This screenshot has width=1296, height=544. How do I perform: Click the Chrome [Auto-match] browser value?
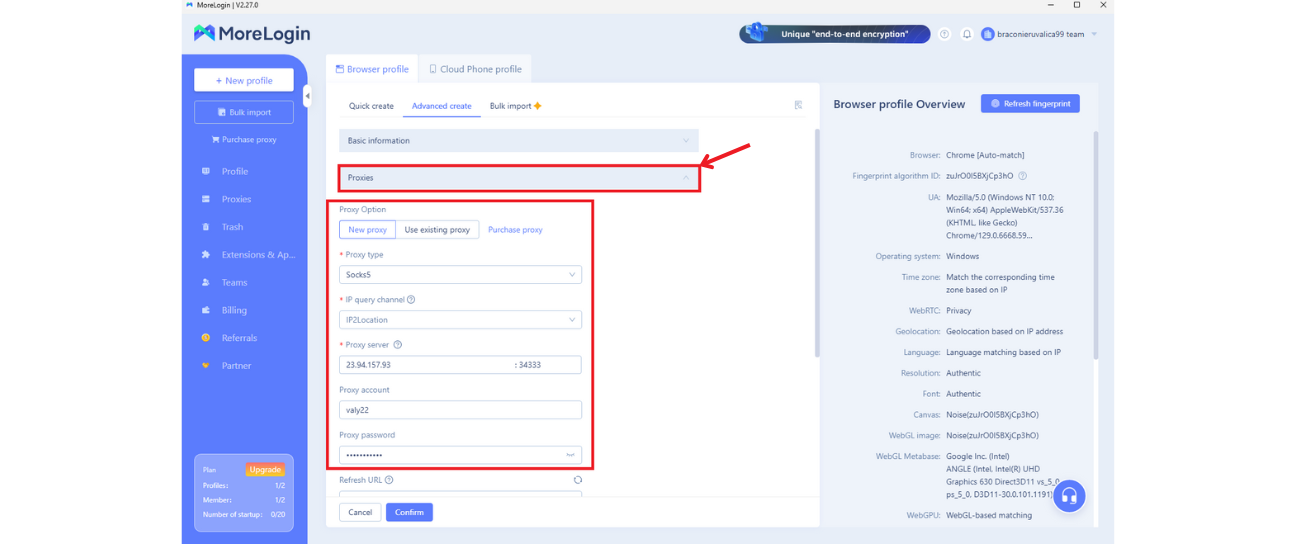pos(985,156)
